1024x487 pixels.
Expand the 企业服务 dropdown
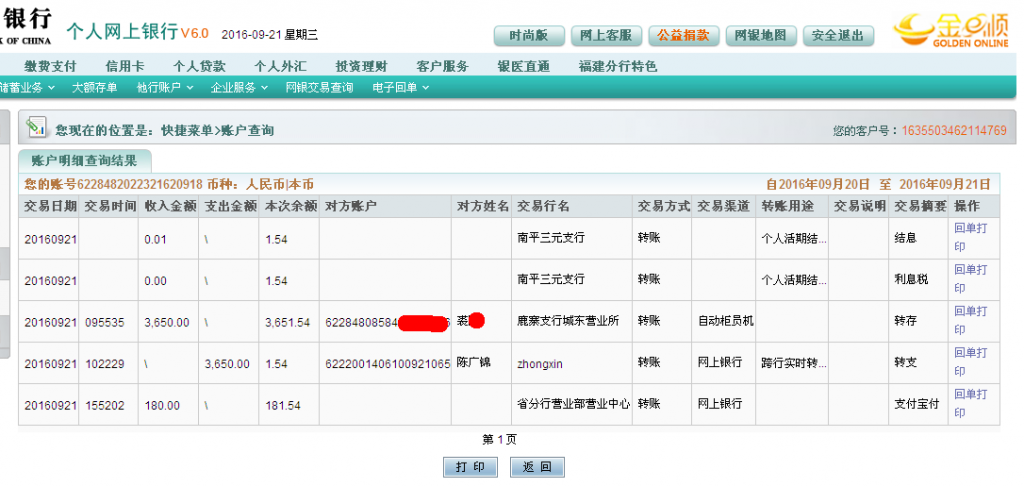(239, 87)
